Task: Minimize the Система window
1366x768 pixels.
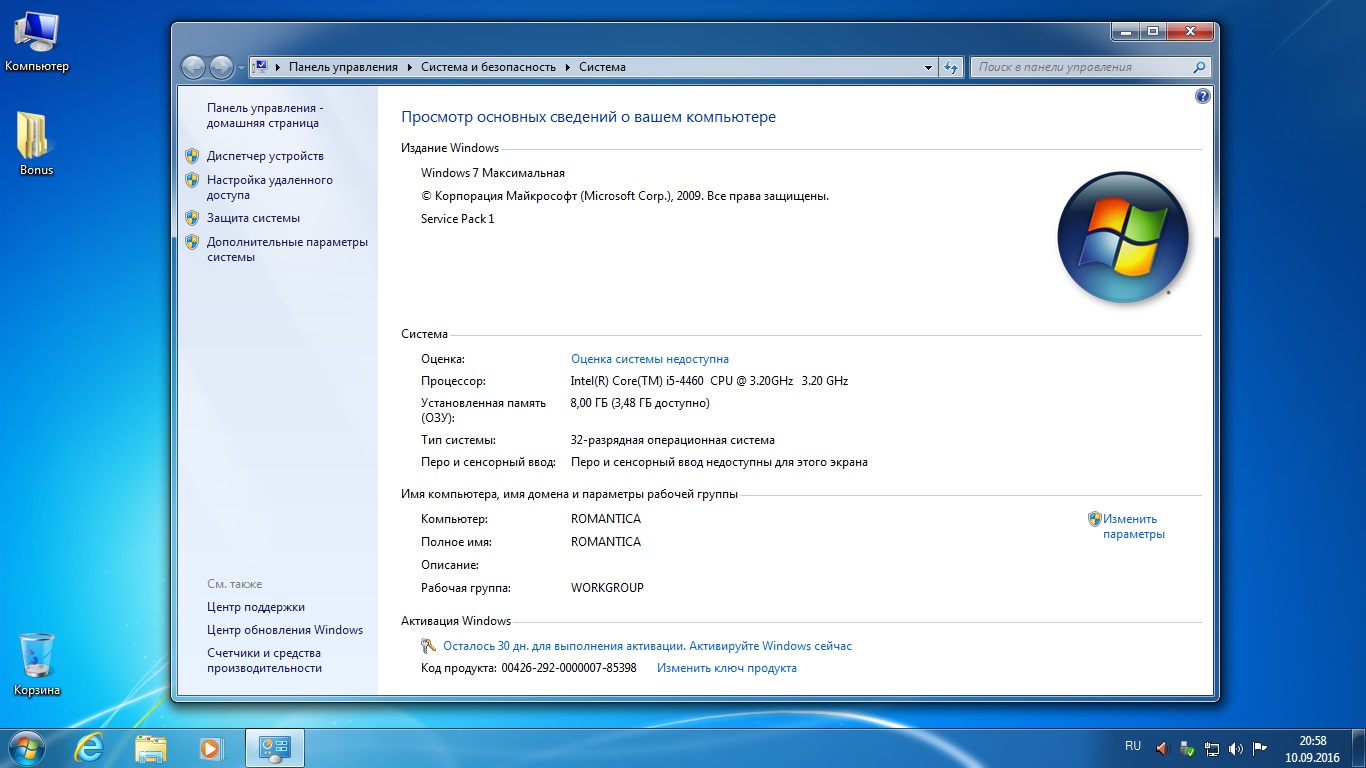Action: [x=1125, y=32]
